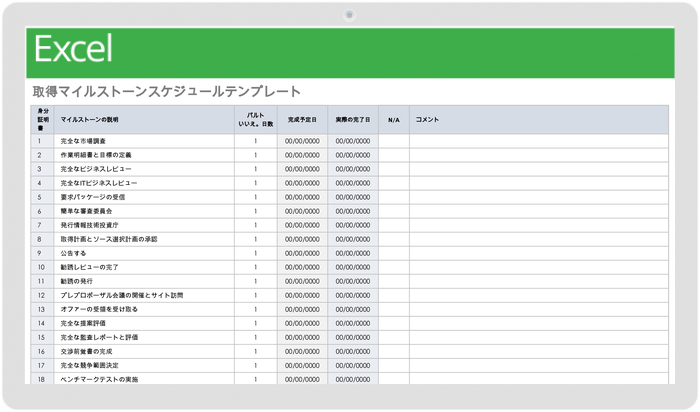Viewport: 700px width, 412px height.
Task: Click the 実際の完了日 column header
Action: point(353,120)
